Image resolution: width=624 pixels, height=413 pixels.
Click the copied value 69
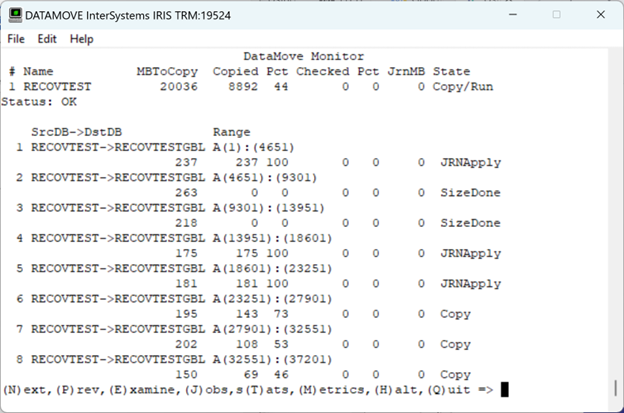[251, 374]
